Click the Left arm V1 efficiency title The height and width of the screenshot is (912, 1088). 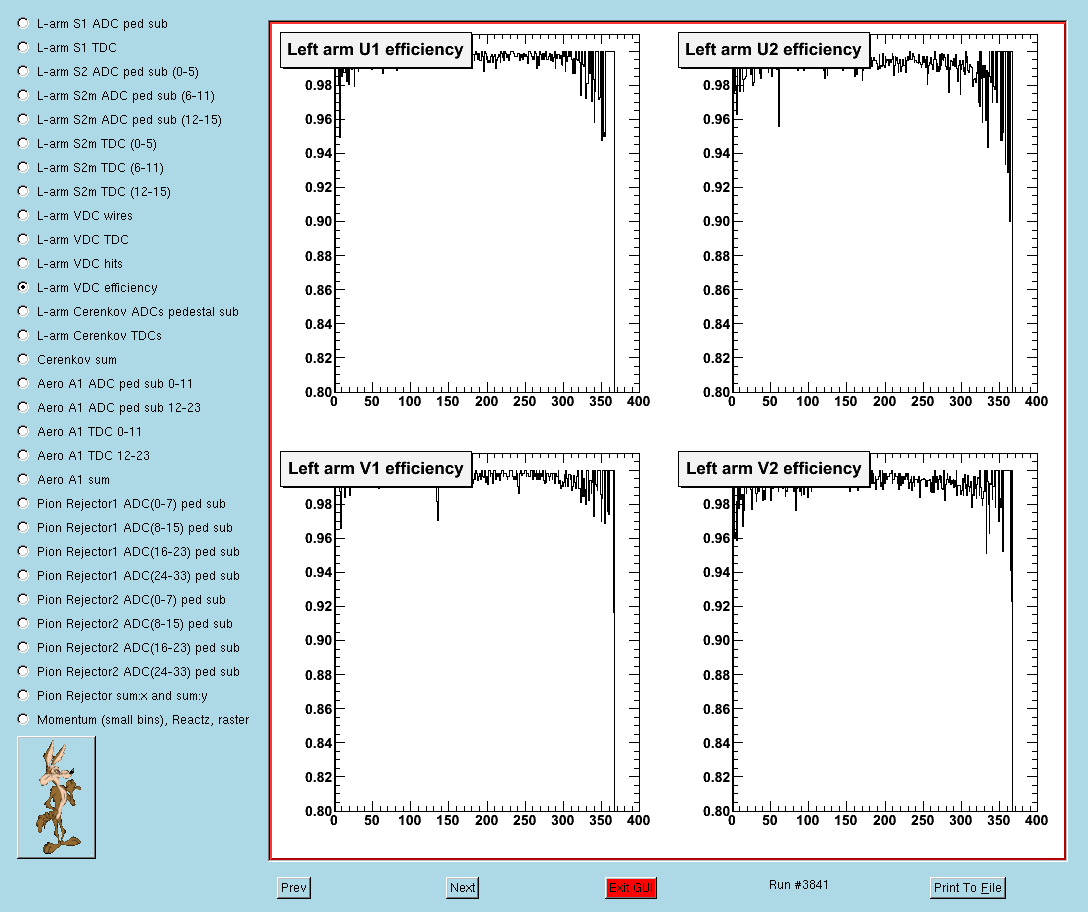(x=375, y=469)
